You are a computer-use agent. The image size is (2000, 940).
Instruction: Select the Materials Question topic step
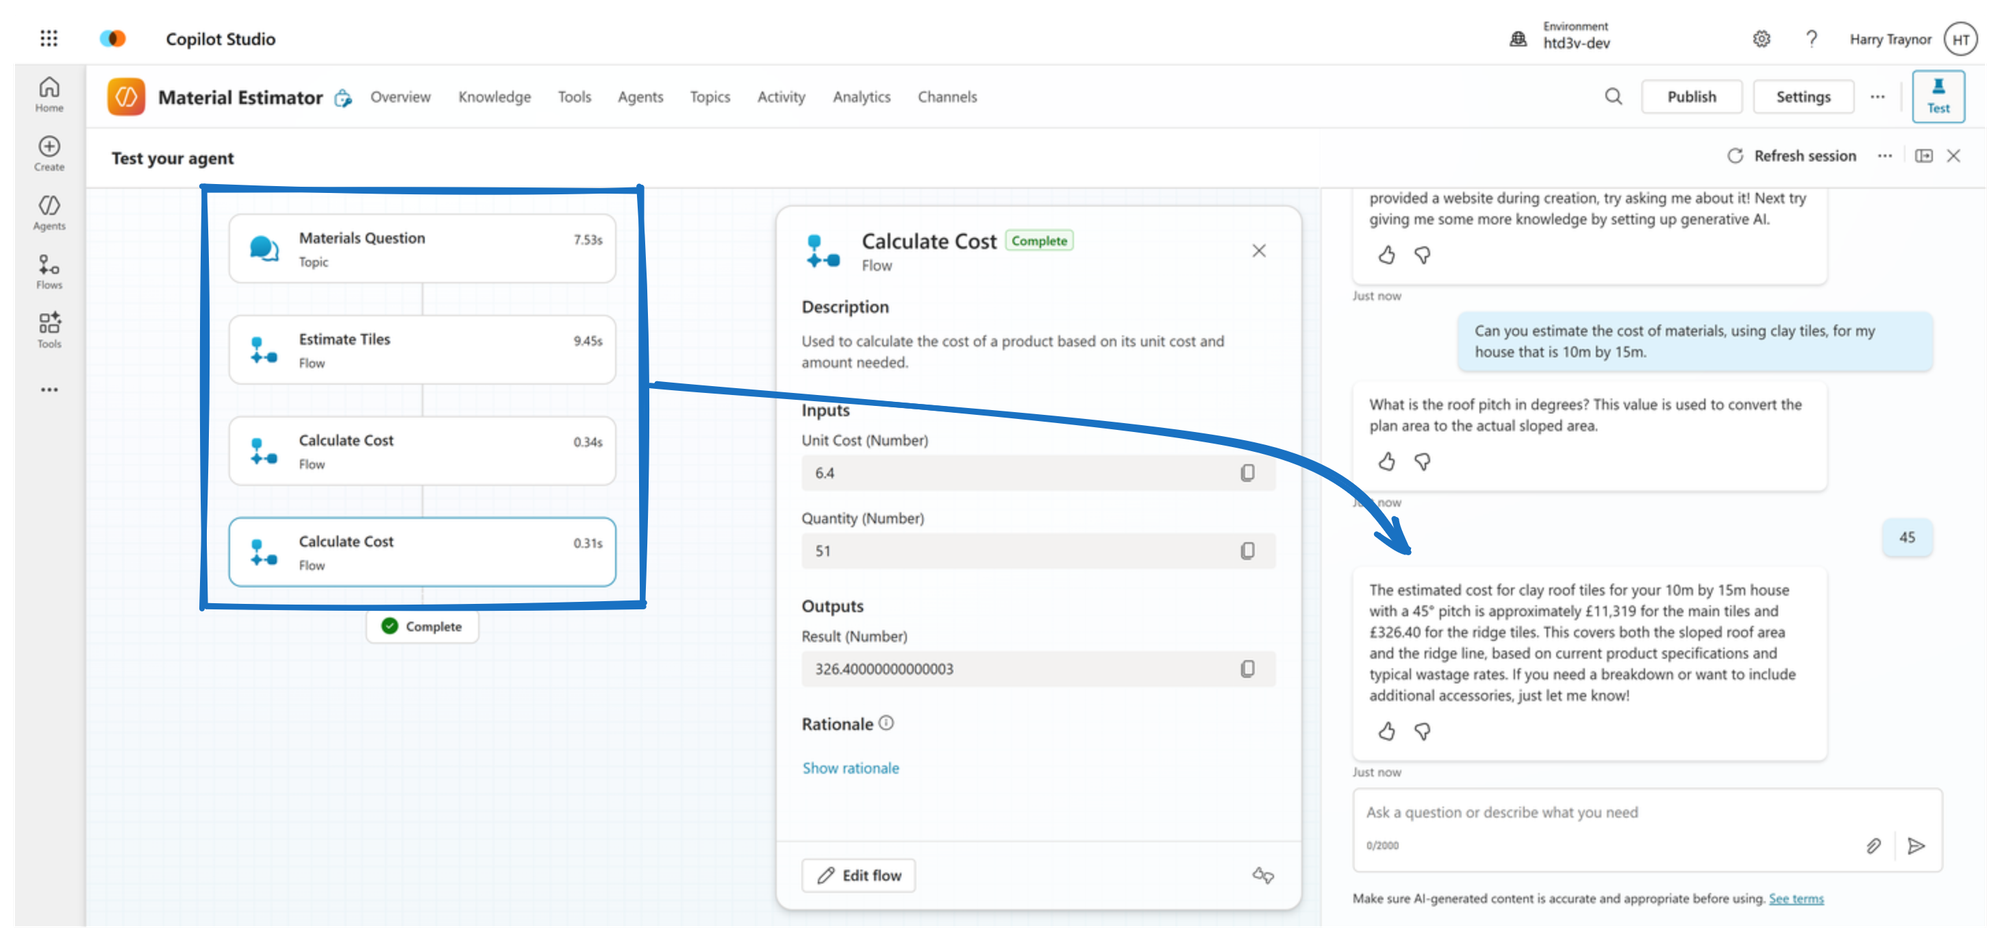click(422, 249)
